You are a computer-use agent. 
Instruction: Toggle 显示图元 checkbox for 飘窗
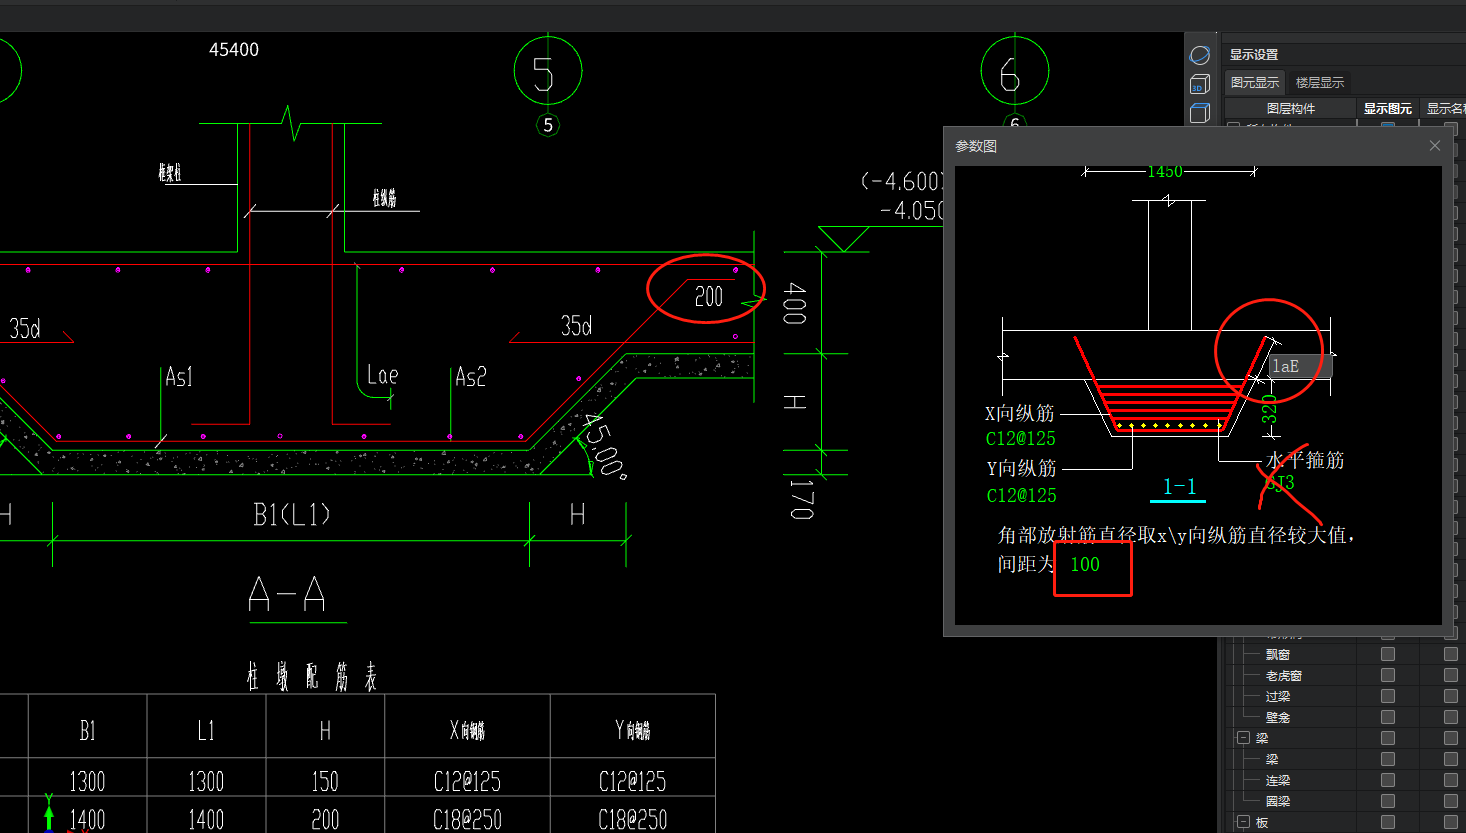pyautogui.click(x=1388, y=654)
